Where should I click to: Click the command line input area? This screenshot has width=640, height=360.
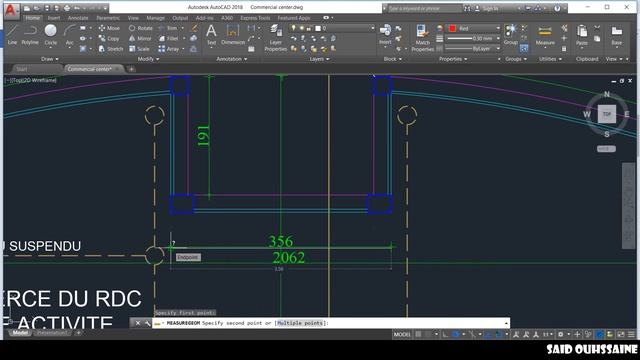click(x=331, y=323)
